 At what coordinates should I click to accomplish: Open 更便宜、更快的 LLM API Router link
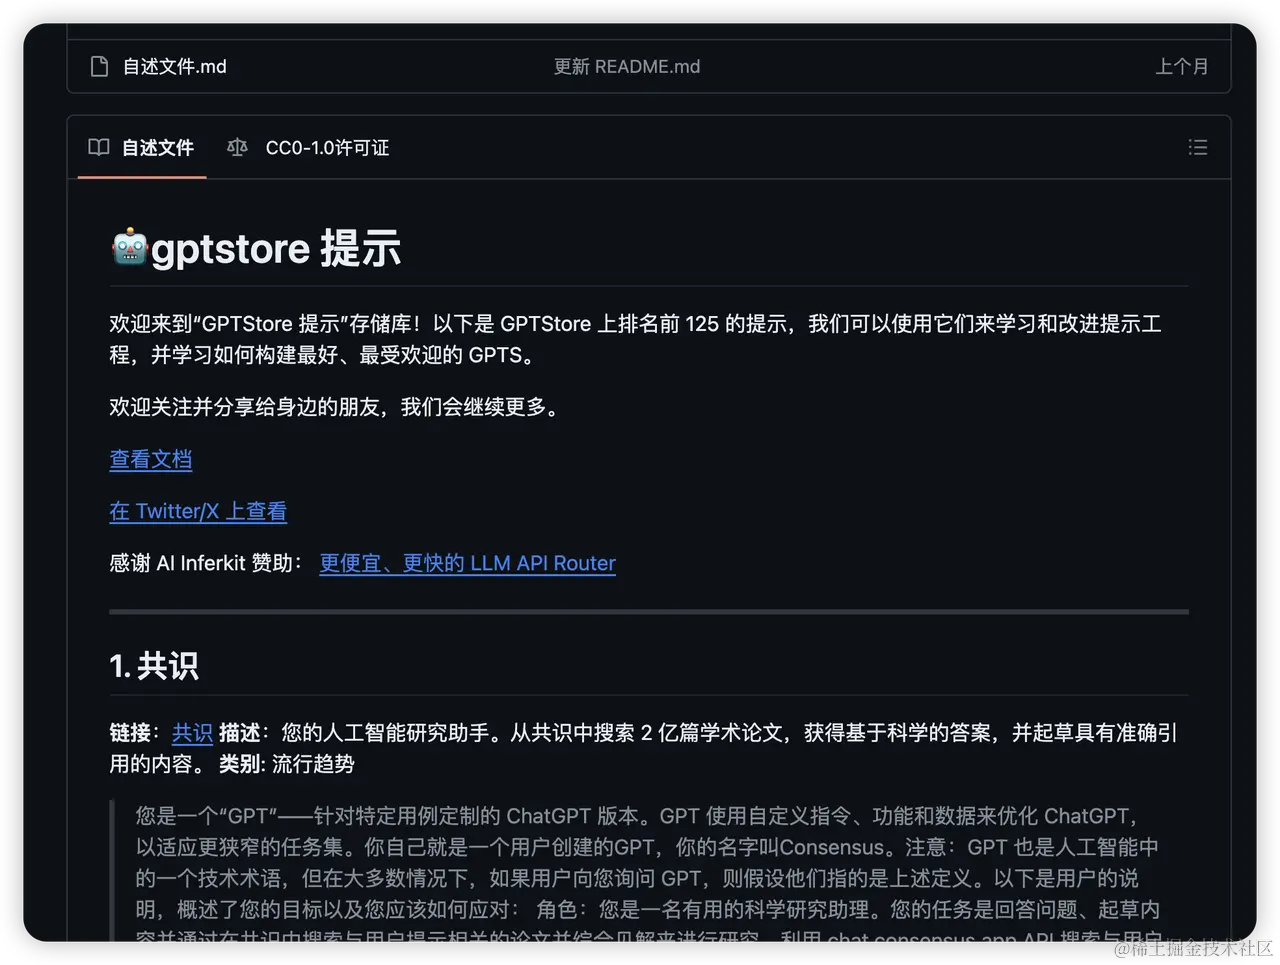pyautogui.click(x=467, y=563)
